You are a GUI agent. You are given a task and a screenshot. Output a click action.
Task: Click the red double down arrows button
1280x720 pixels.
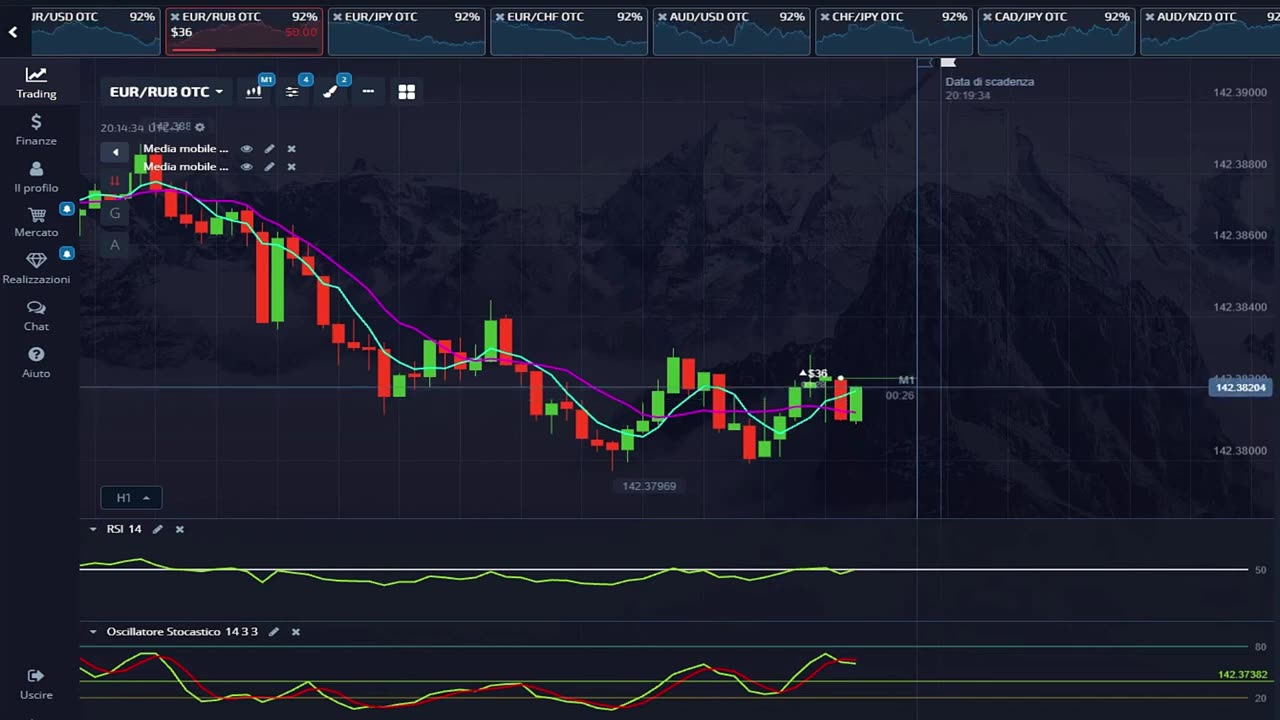click(x=115, y=181)
